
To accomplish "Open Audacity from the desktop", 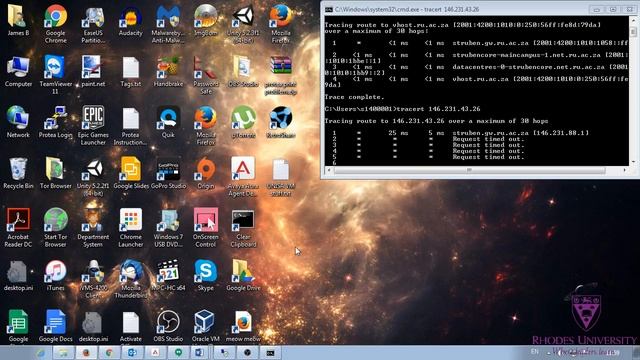I will coord(131,20).
